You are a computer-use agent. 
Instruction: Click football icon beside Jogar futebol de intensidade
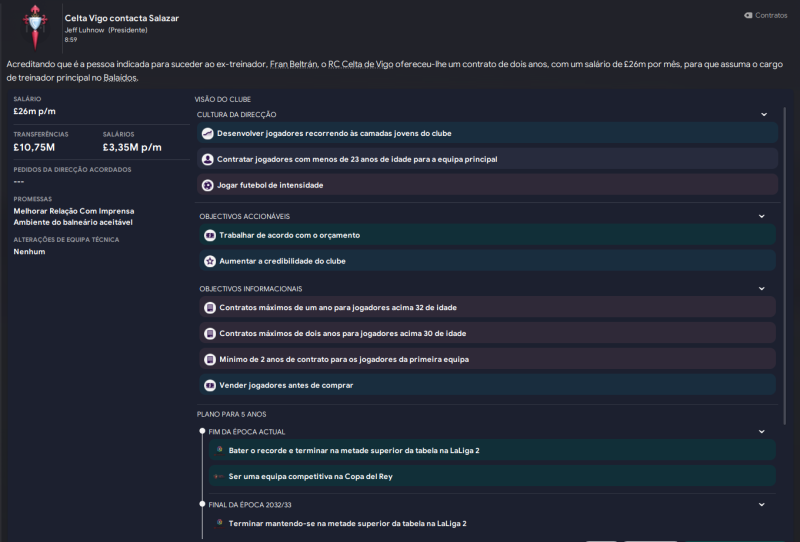(x=207, y=185)
